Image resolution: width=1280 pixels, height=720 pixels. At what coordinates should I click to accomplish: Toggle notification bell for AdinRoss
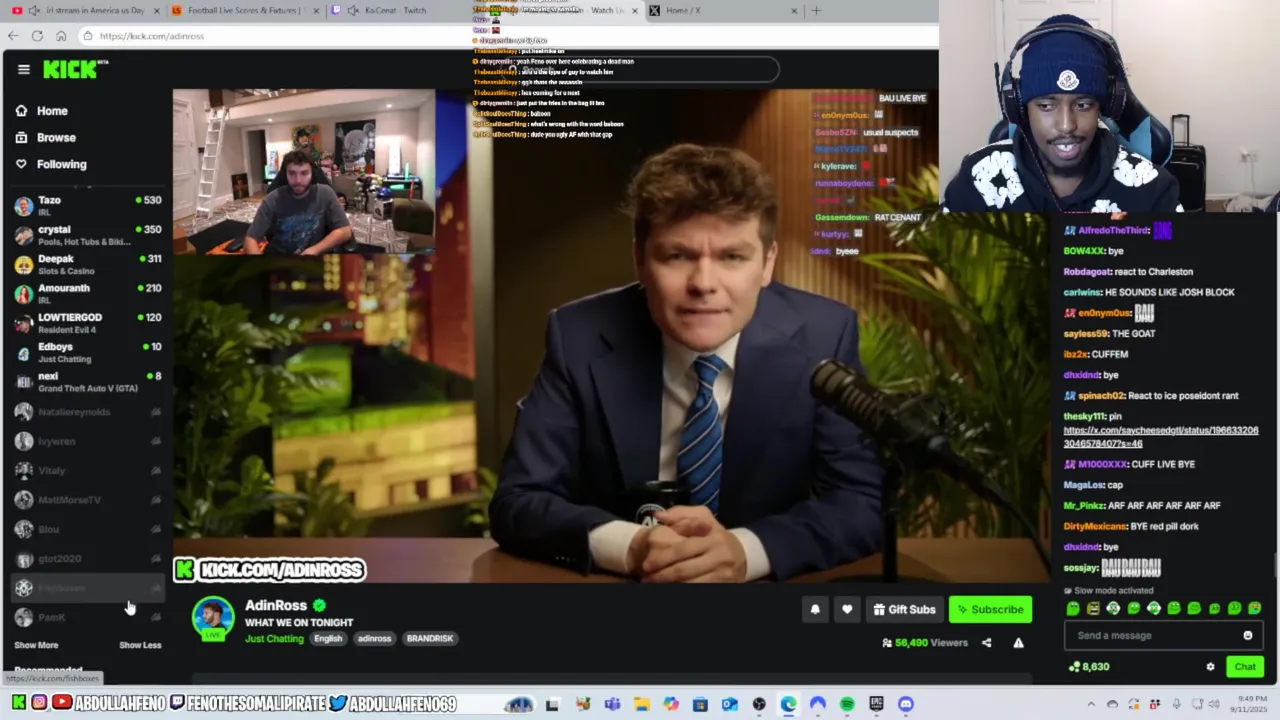pos(815,609)
